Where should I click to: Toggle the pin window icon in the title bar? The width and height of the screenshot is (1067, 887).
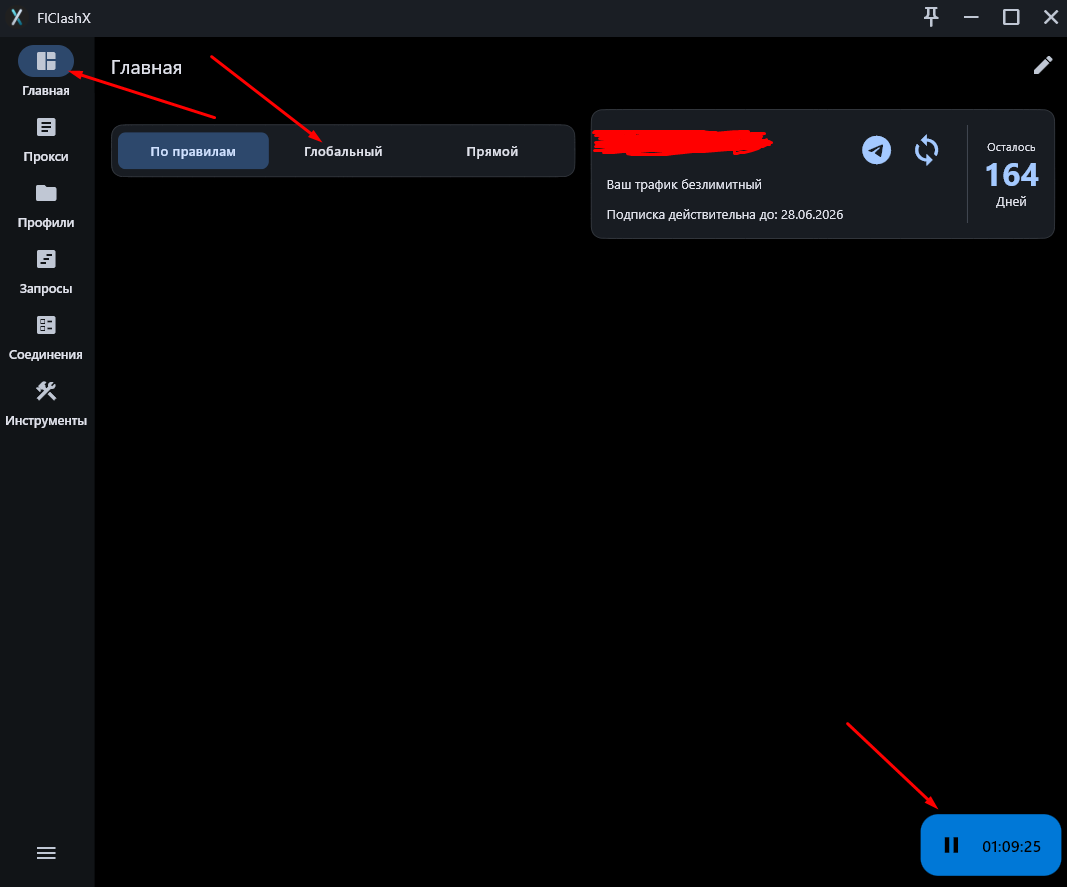(x=931, y=17)
